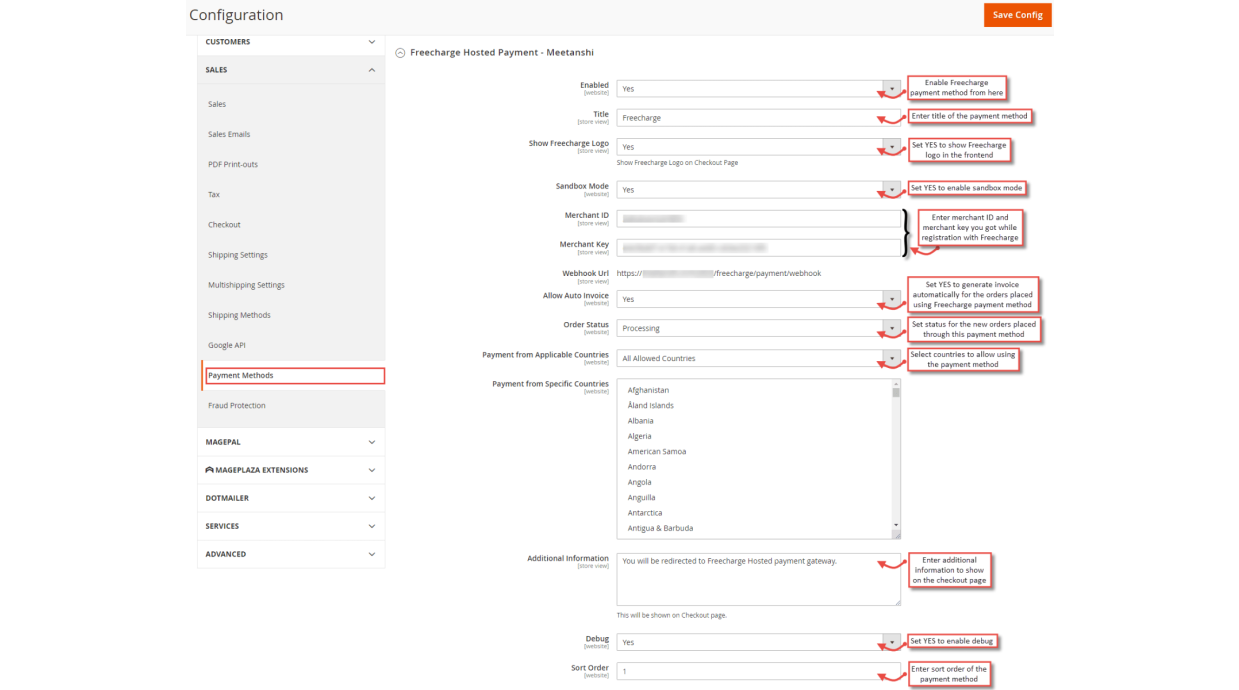Select Algeria in the countries list
This screenshot has width=1239, height=690.
pos(755,436)
